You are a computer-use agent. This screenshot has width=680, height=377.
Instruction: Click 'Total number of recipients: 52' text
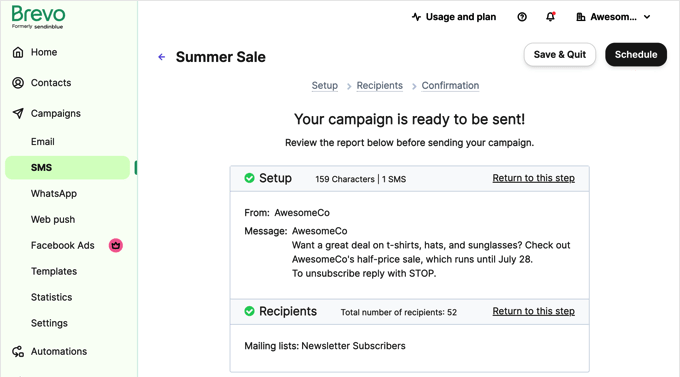[399, 312]
